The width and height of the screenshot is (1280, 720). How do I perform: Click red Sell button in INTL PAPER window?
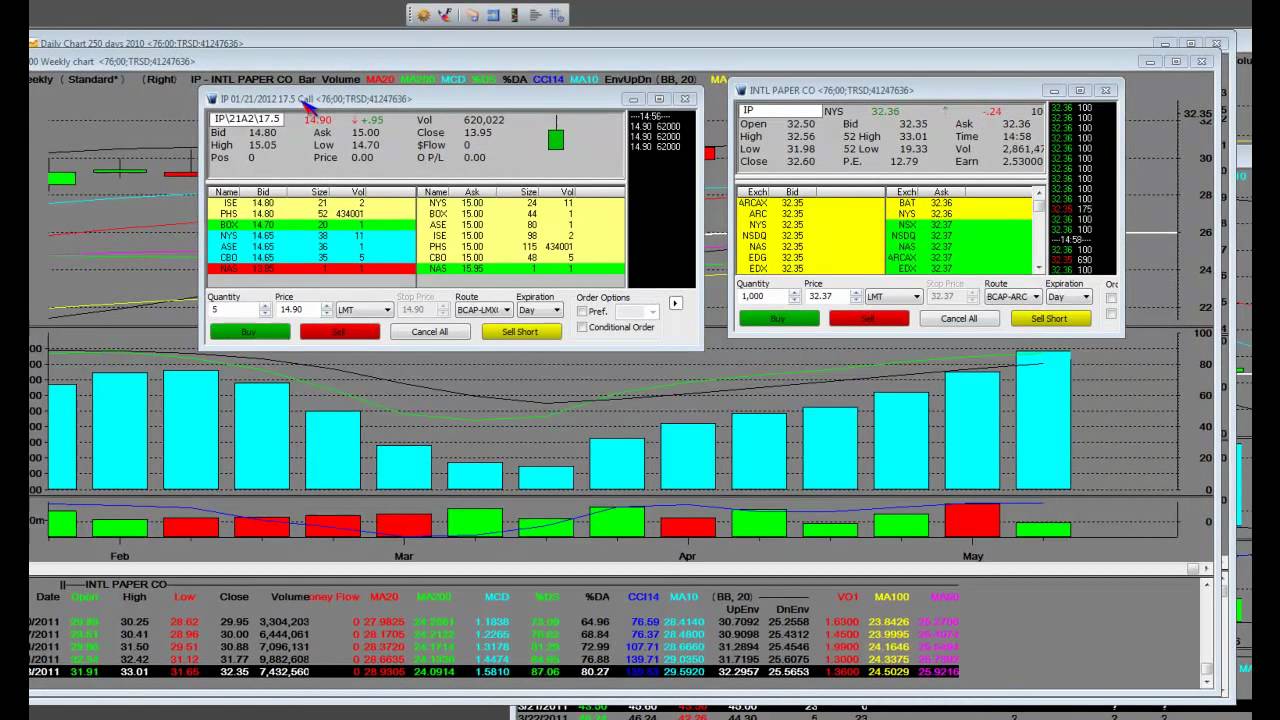pos(869,319)
